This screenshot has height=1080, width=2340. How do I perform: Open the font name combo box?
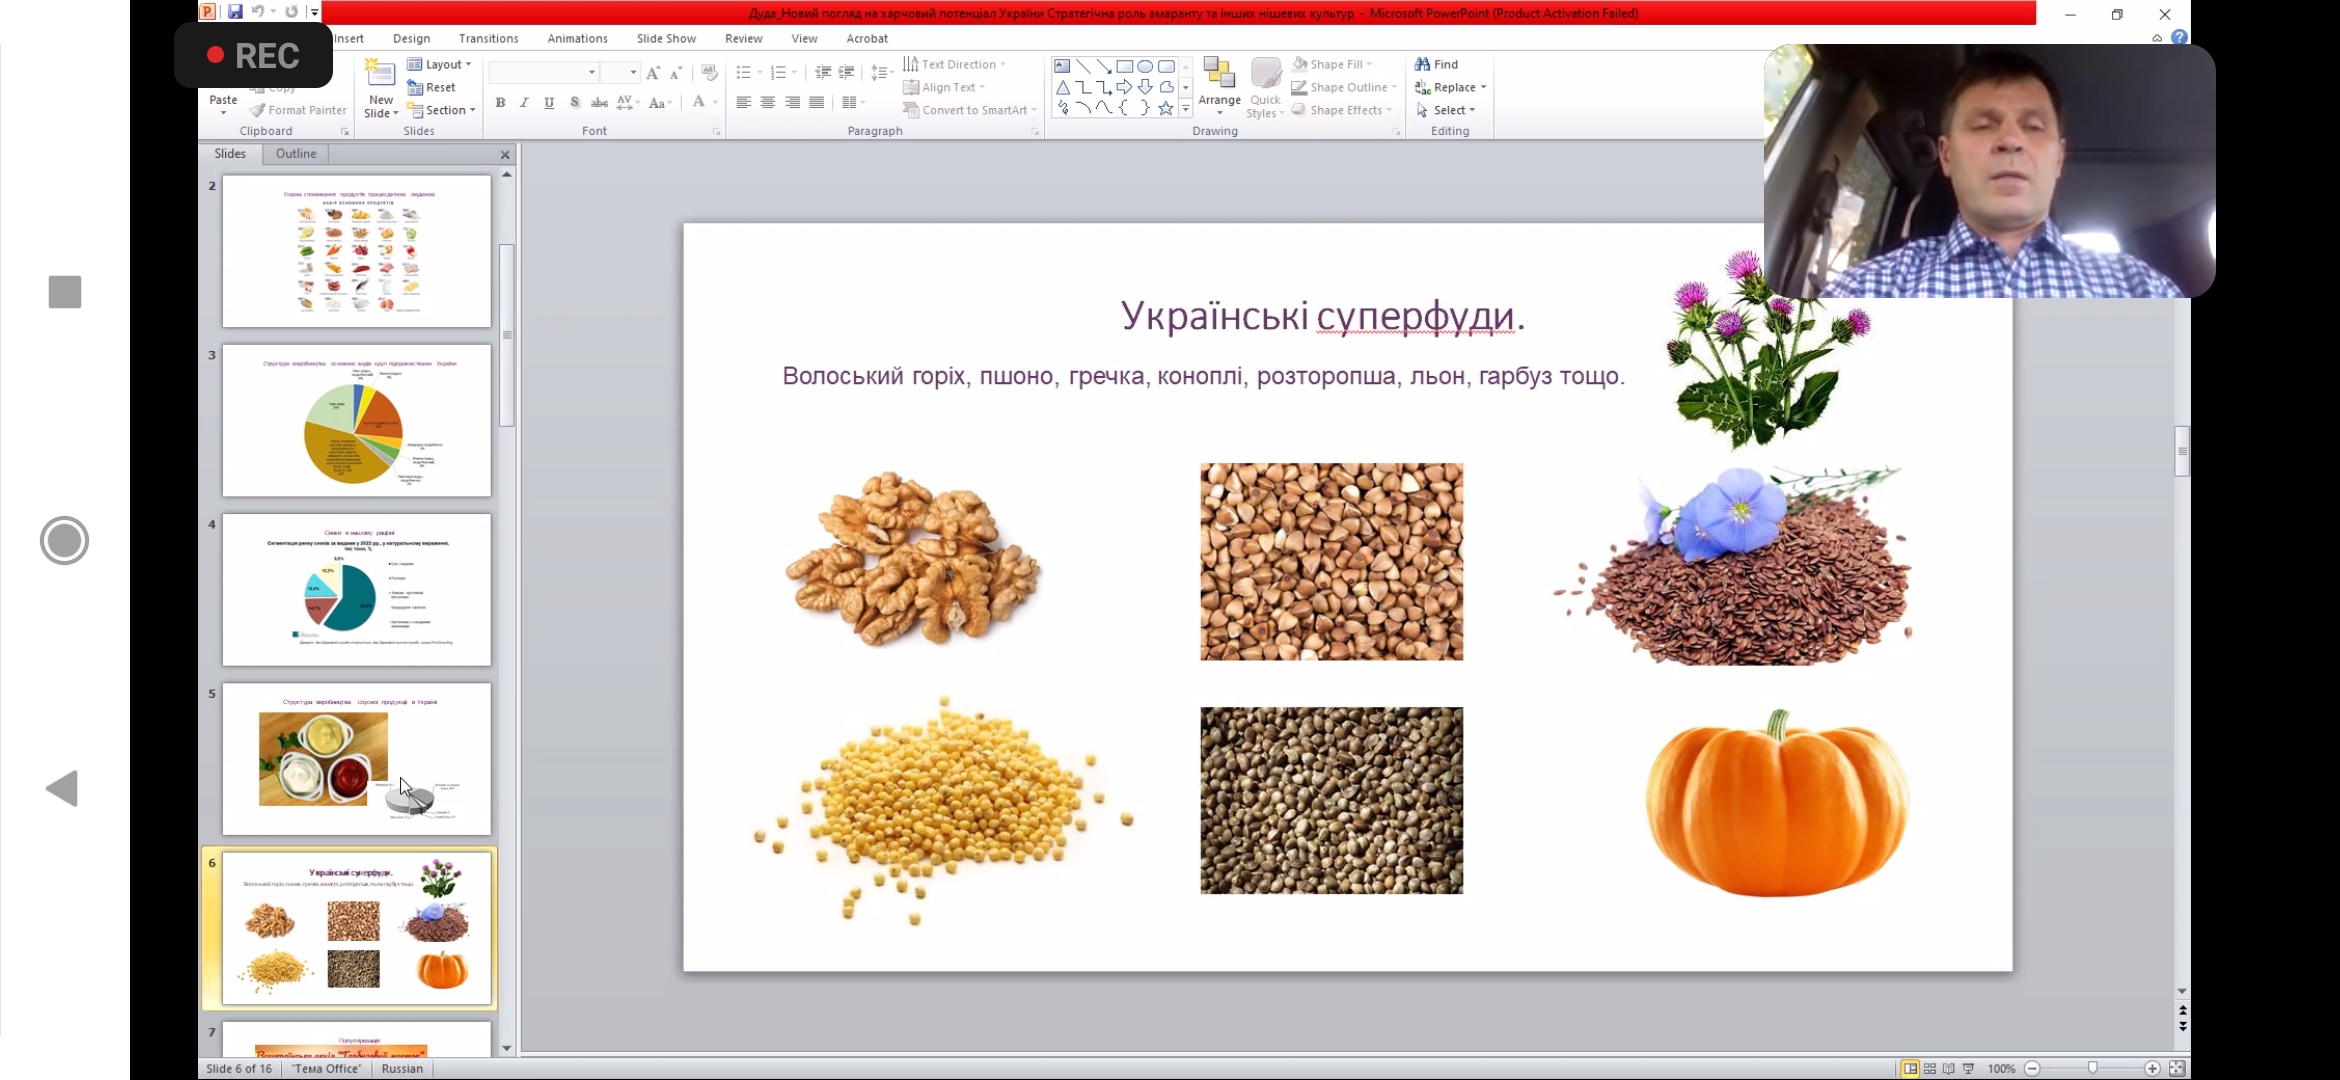point(544,73)
